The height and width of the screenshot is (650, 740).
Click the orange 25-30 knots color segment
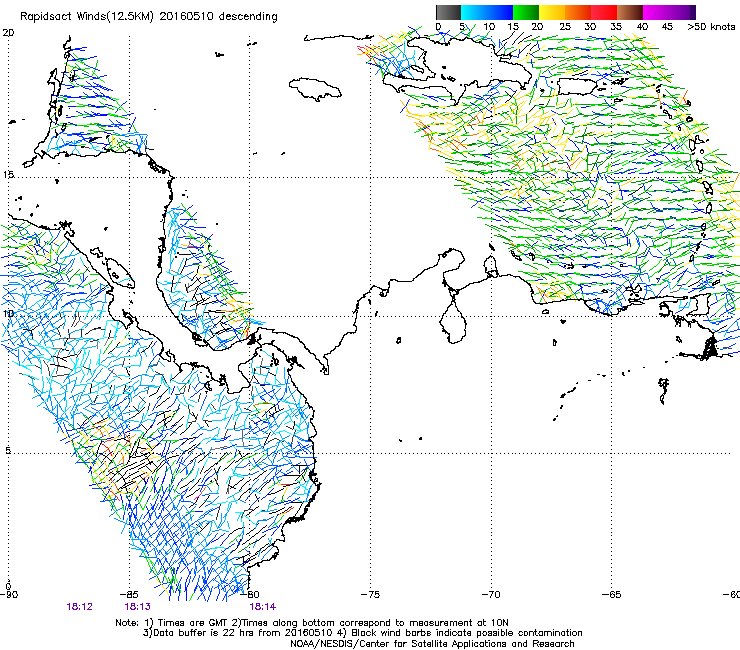(578, 12)
